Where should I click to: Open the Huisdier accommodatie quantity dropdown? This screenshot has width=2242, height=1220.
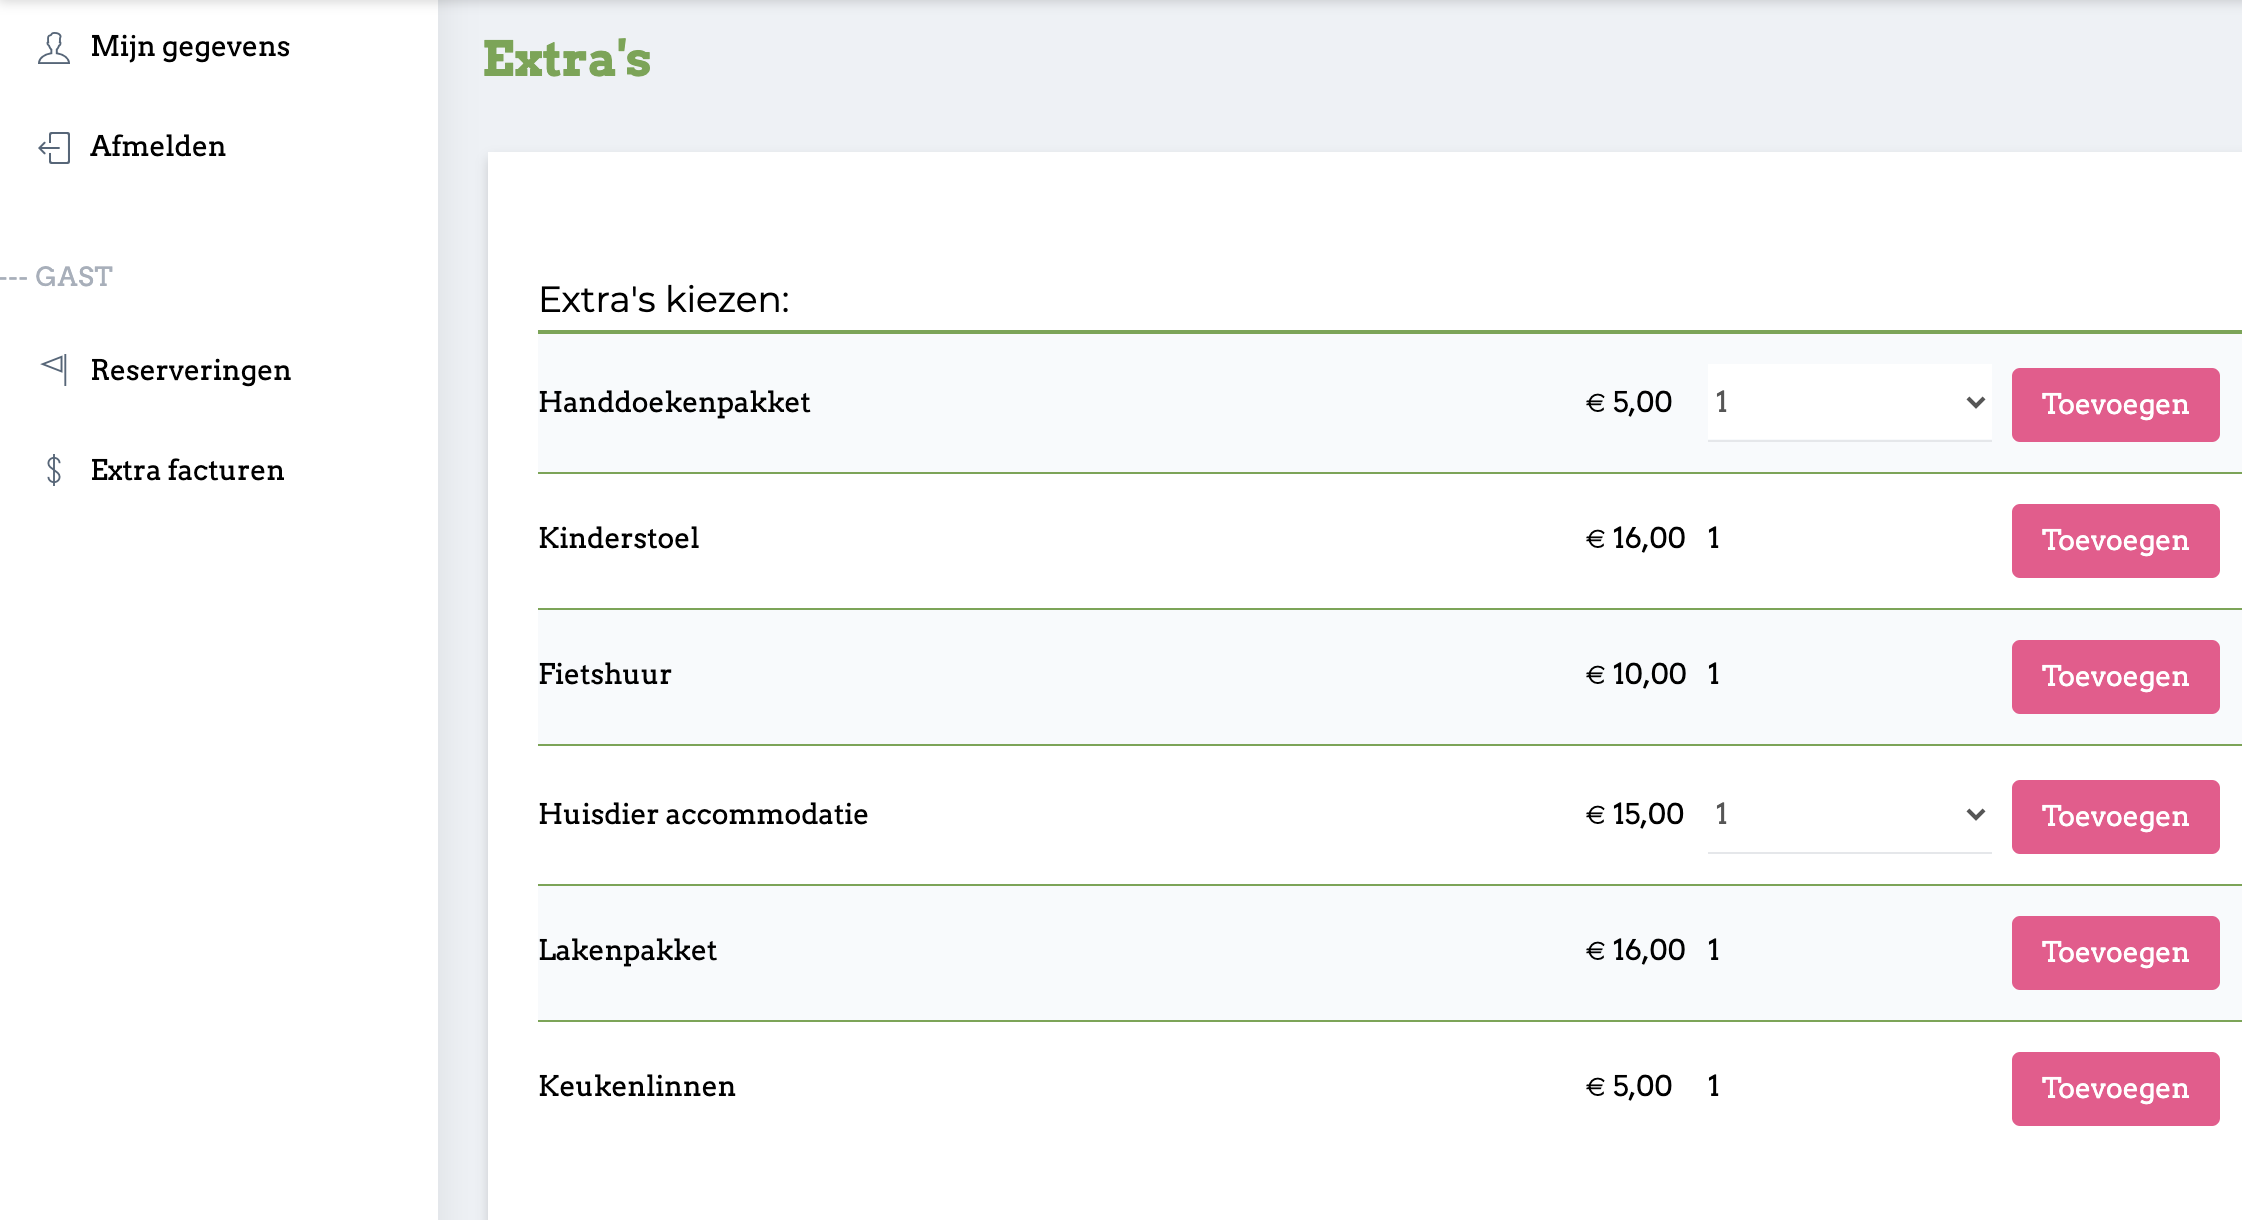pos(1849,814)
